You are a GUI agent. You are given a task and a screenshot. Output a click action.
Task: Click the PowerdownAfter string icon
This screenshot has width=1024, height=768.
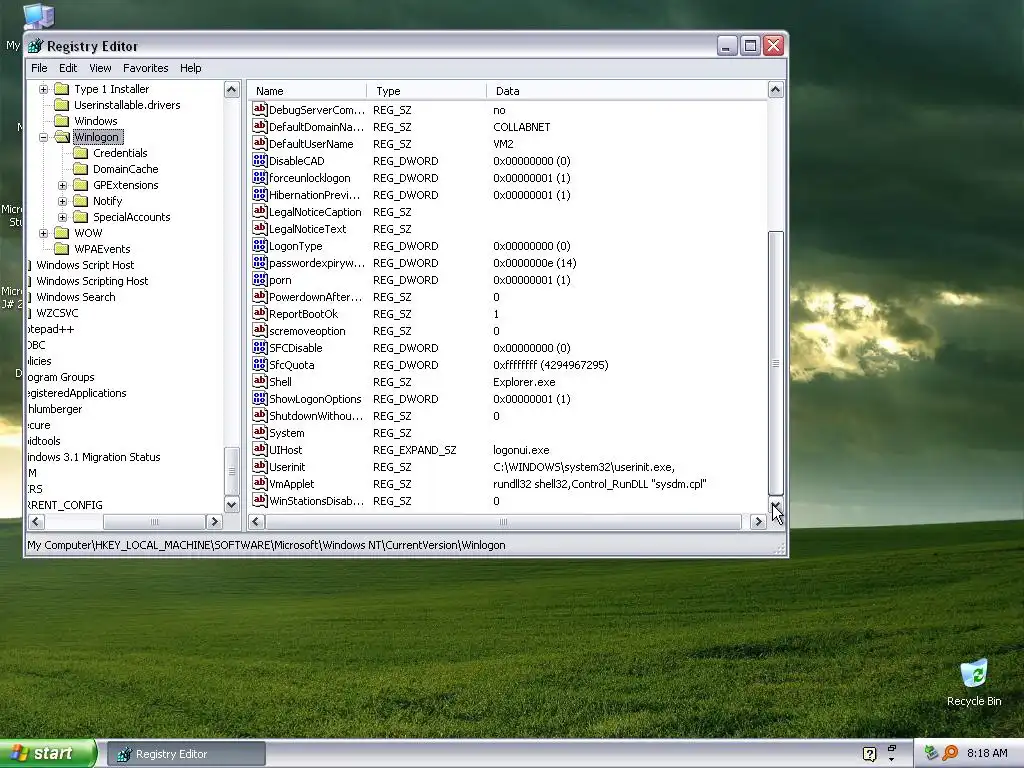[x=259, y=296]
